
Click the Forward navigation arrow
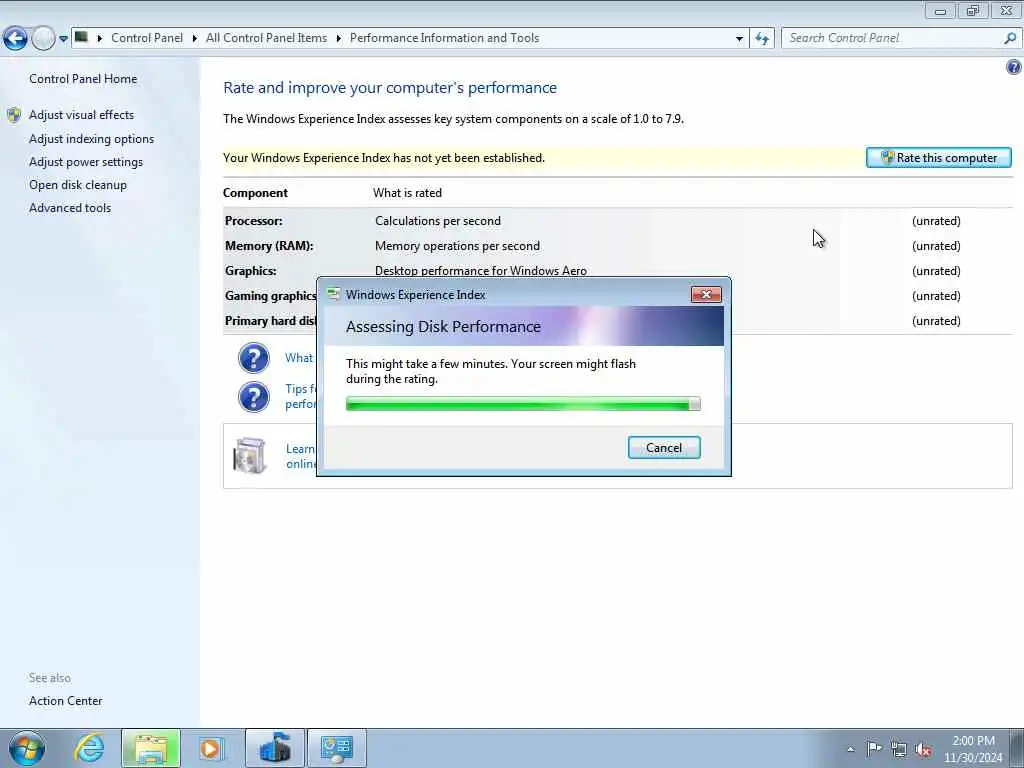pos(43,39)
